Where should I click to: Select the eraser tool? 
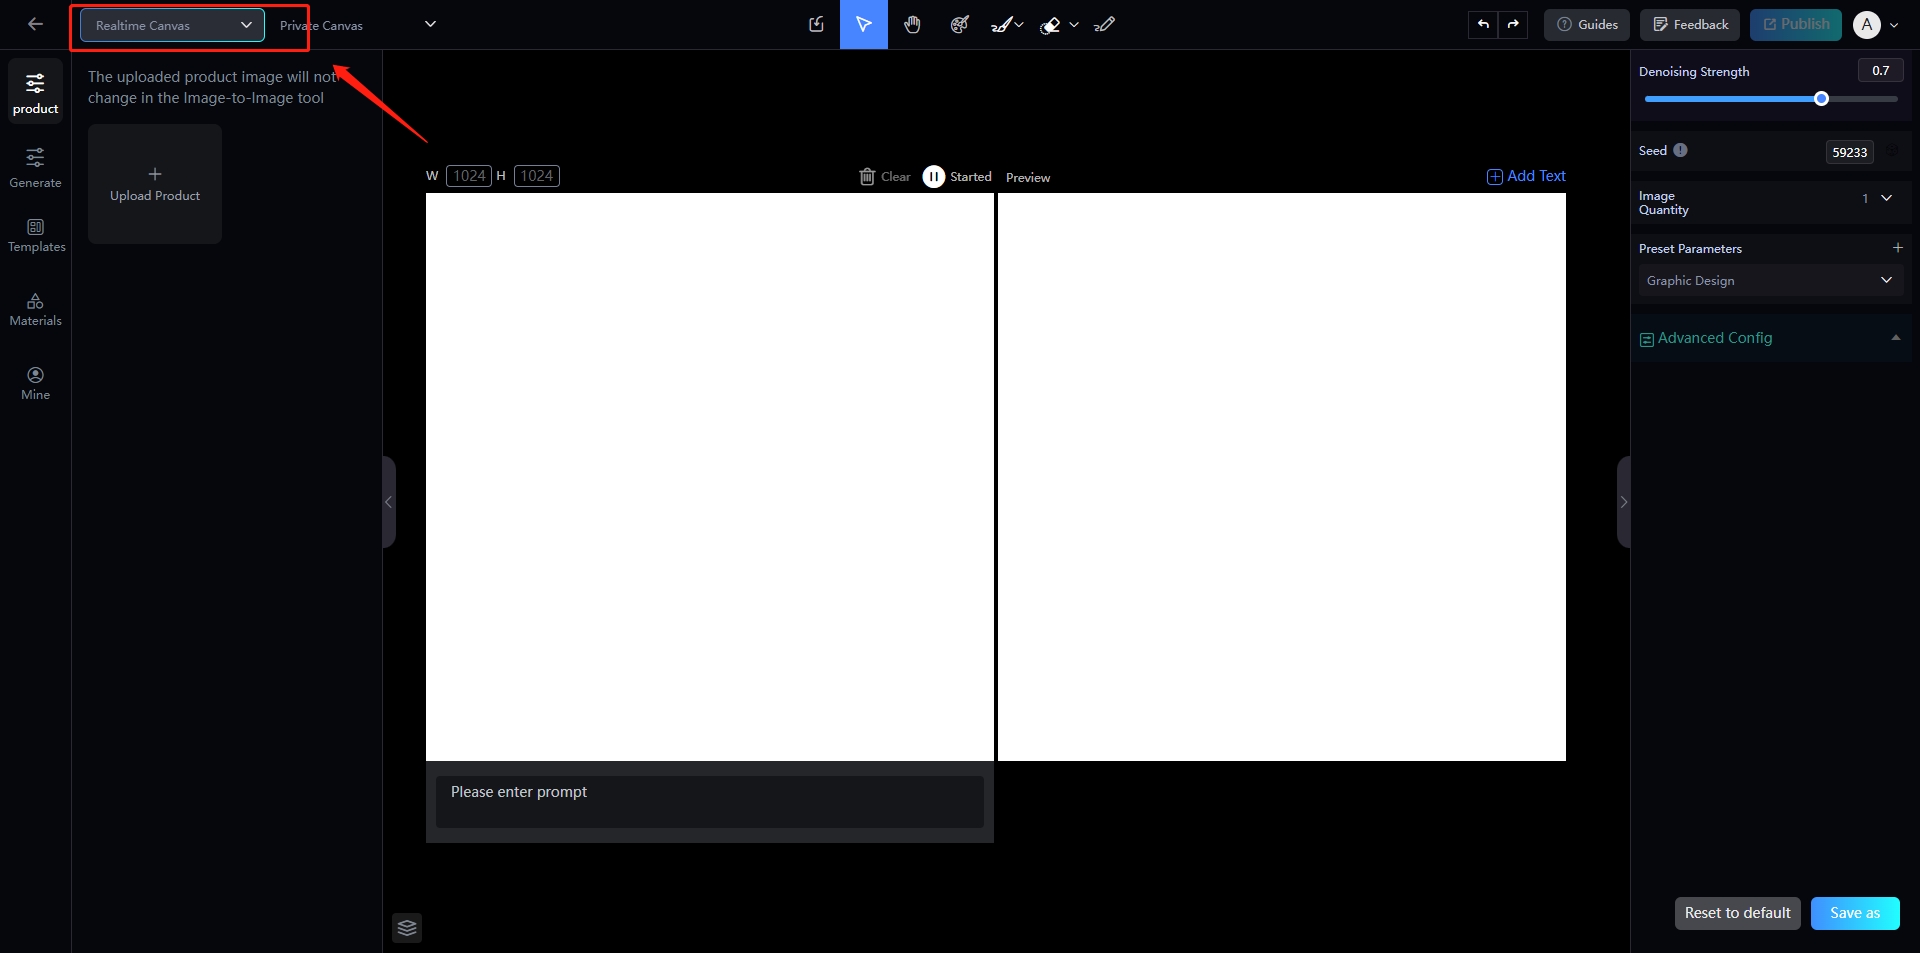(x=1050, y=25)
